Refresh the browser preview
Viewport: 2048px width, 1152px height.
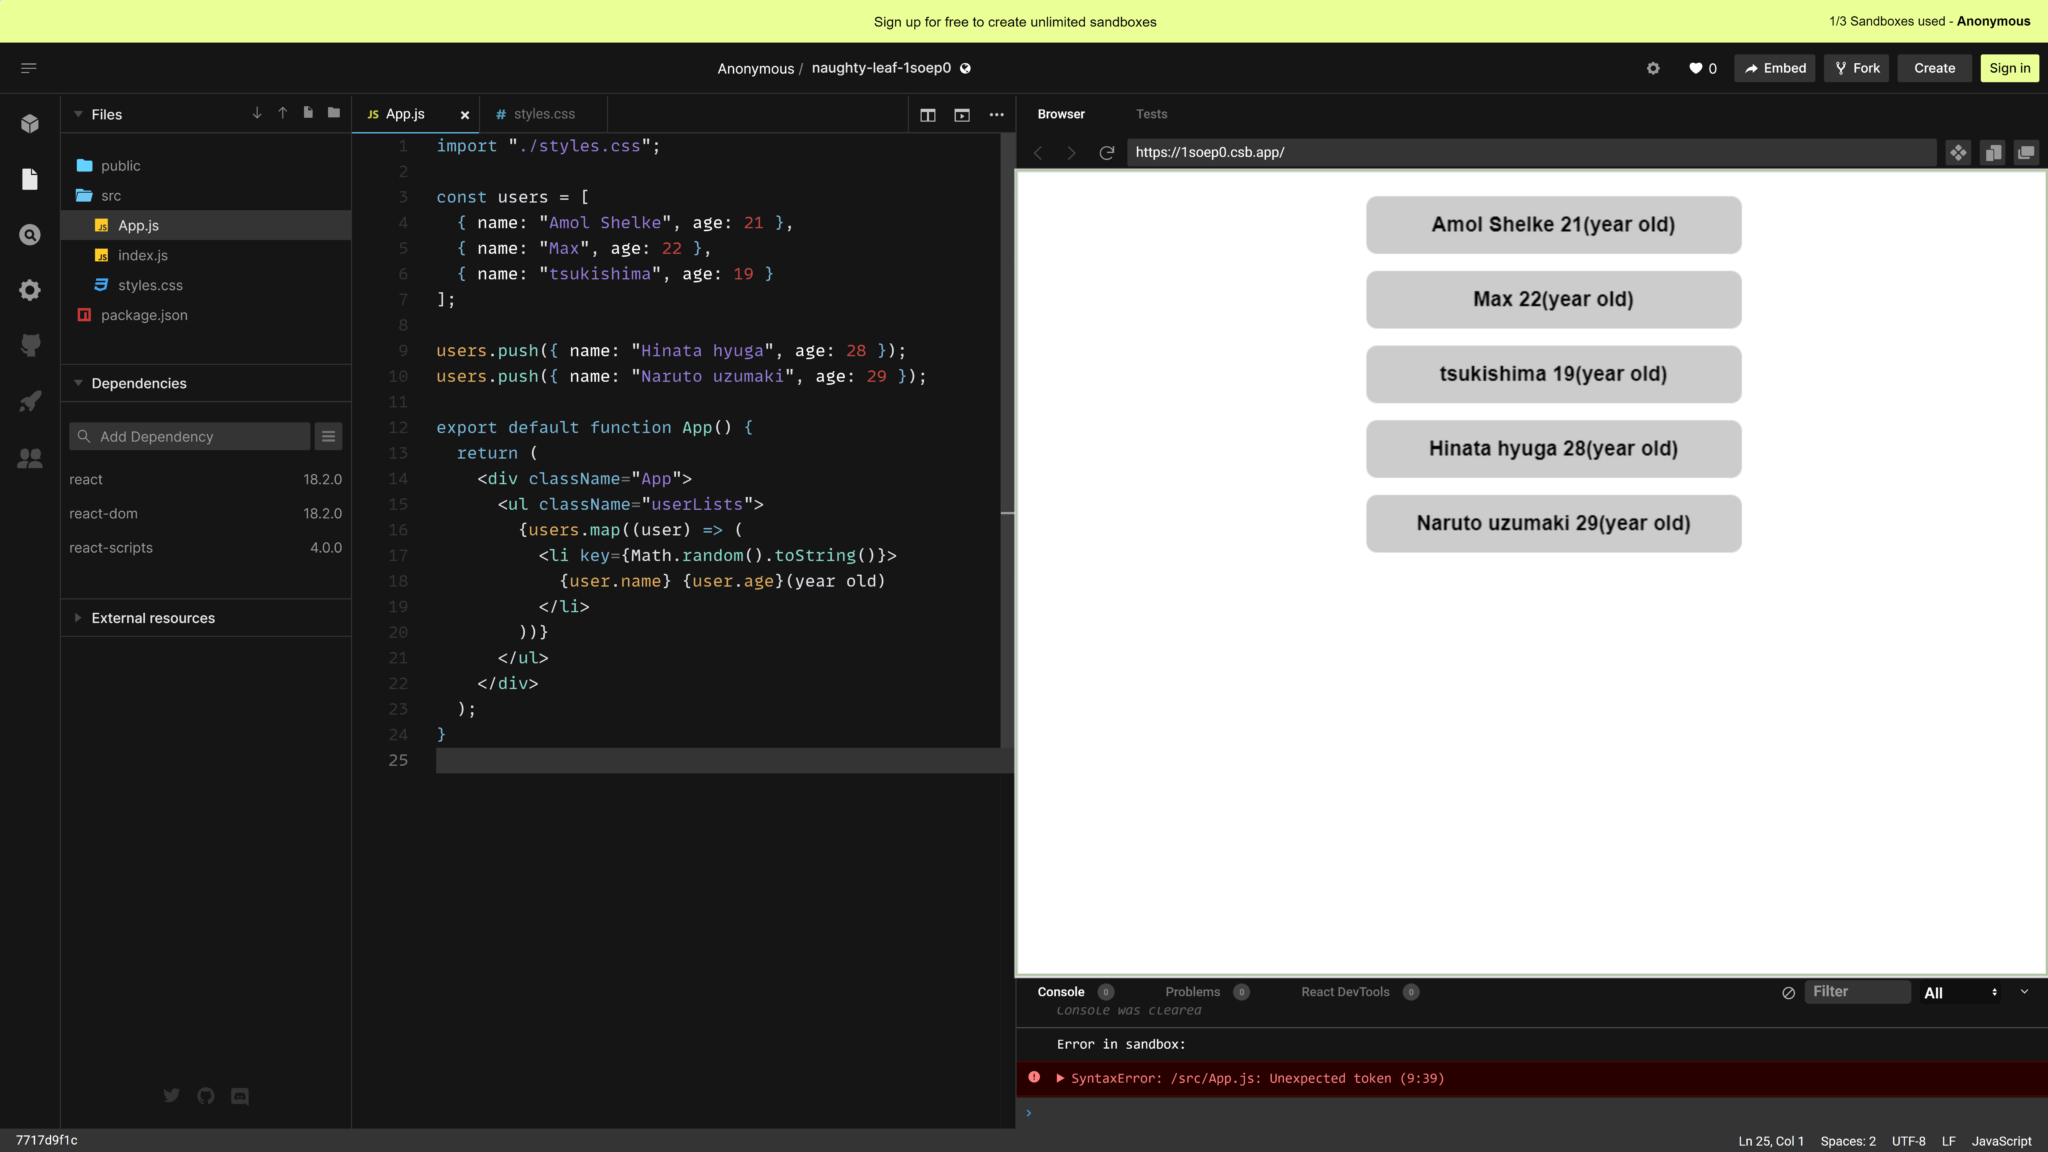tap(1107, 152)
